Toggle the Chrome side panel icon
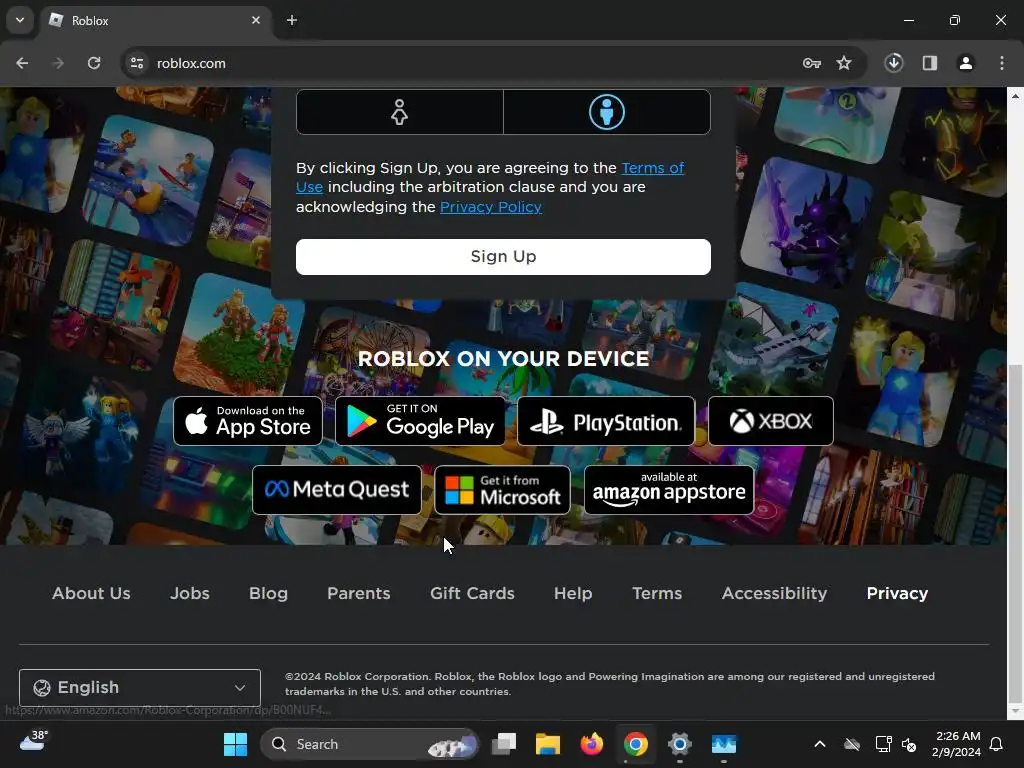The height and width of the screenshot is (768, 1024). 930,63
